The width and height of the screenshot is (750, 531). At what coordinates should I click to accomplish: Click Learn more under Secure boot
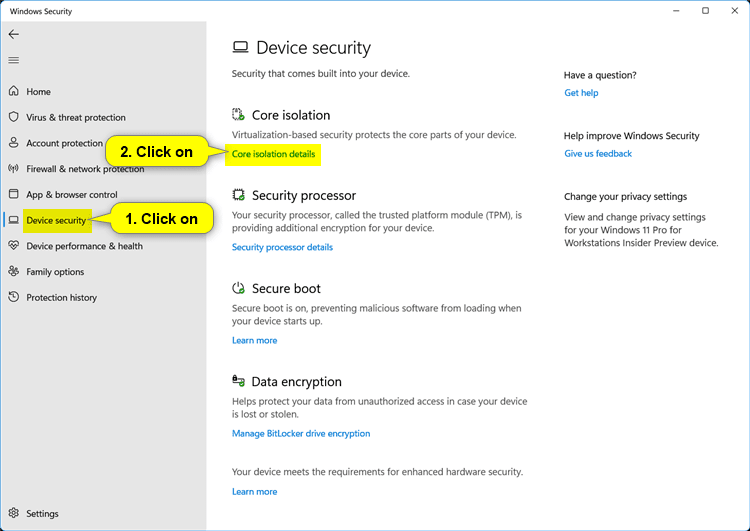click(254, 341)
